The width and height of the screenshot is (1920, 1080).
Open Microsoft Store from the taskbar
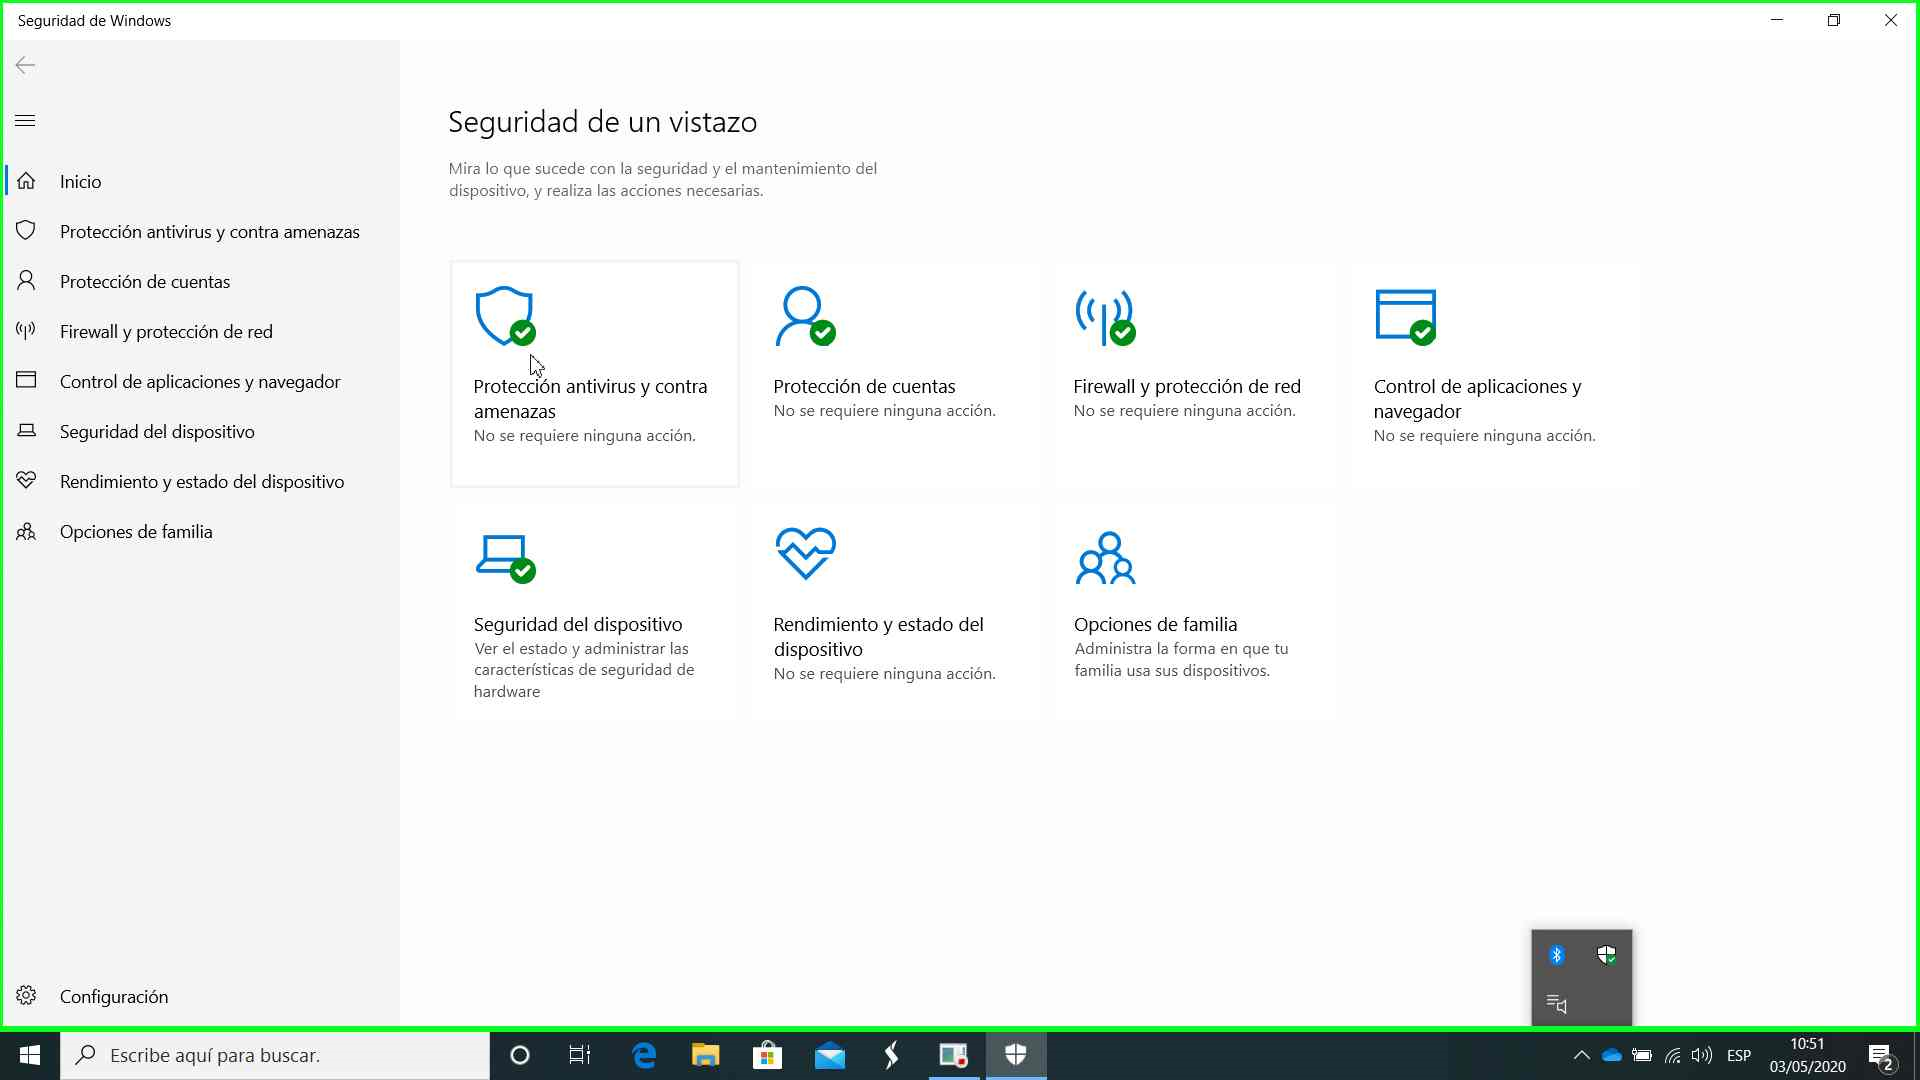pyautogui.click(x=767, y=1055)
